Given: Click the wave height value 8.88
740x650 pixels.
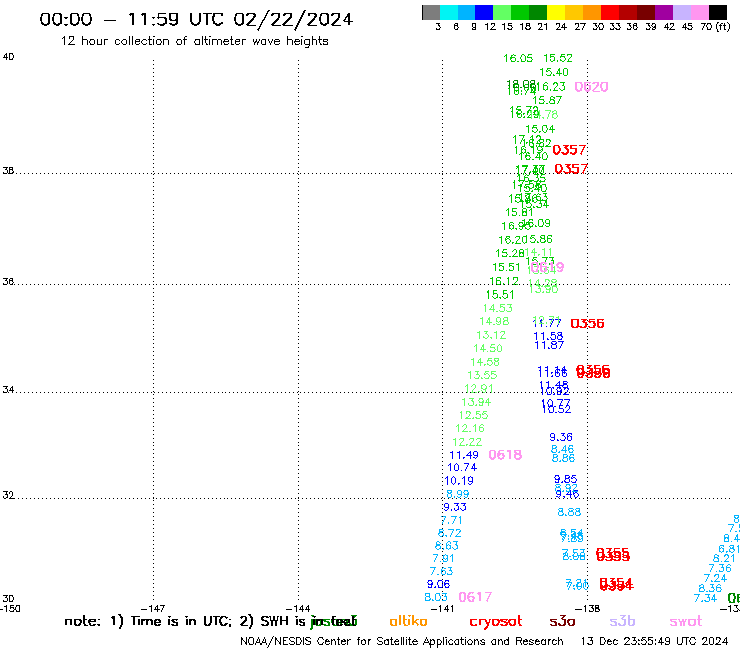Looking at the screenshot, I should [569, 512].
